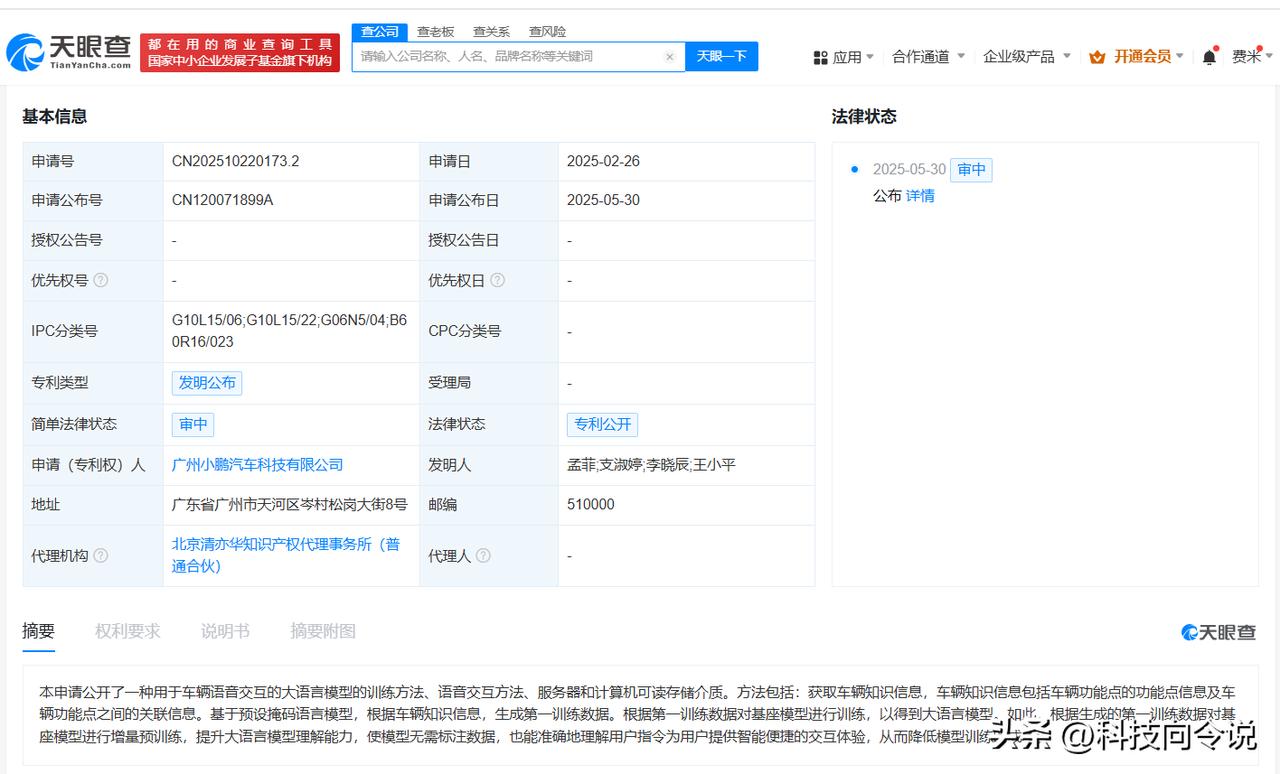Click the red 国家中小企业发展子基金 banner
Screen dimensions: 1280x774
tap(240, 53)
